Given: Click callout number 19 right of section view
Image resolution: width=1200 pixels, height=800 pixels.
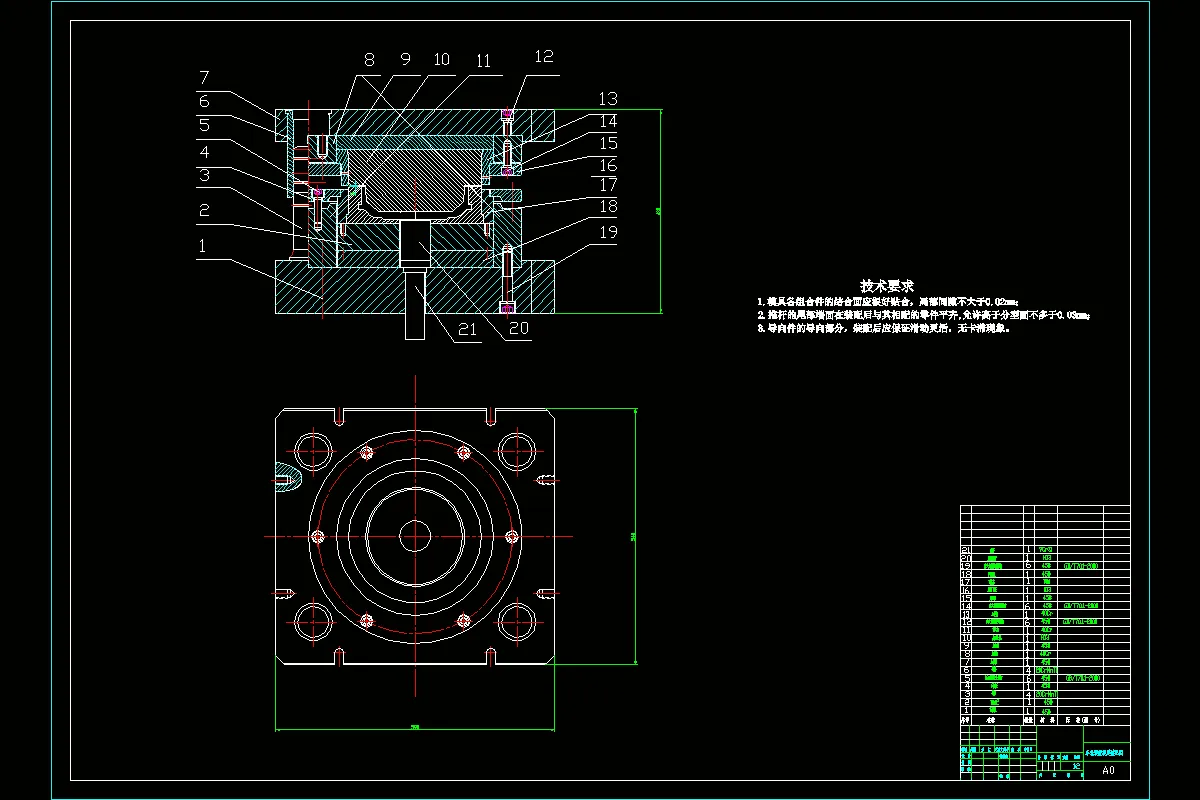Looking at the screenshot, I should point(608,234).
